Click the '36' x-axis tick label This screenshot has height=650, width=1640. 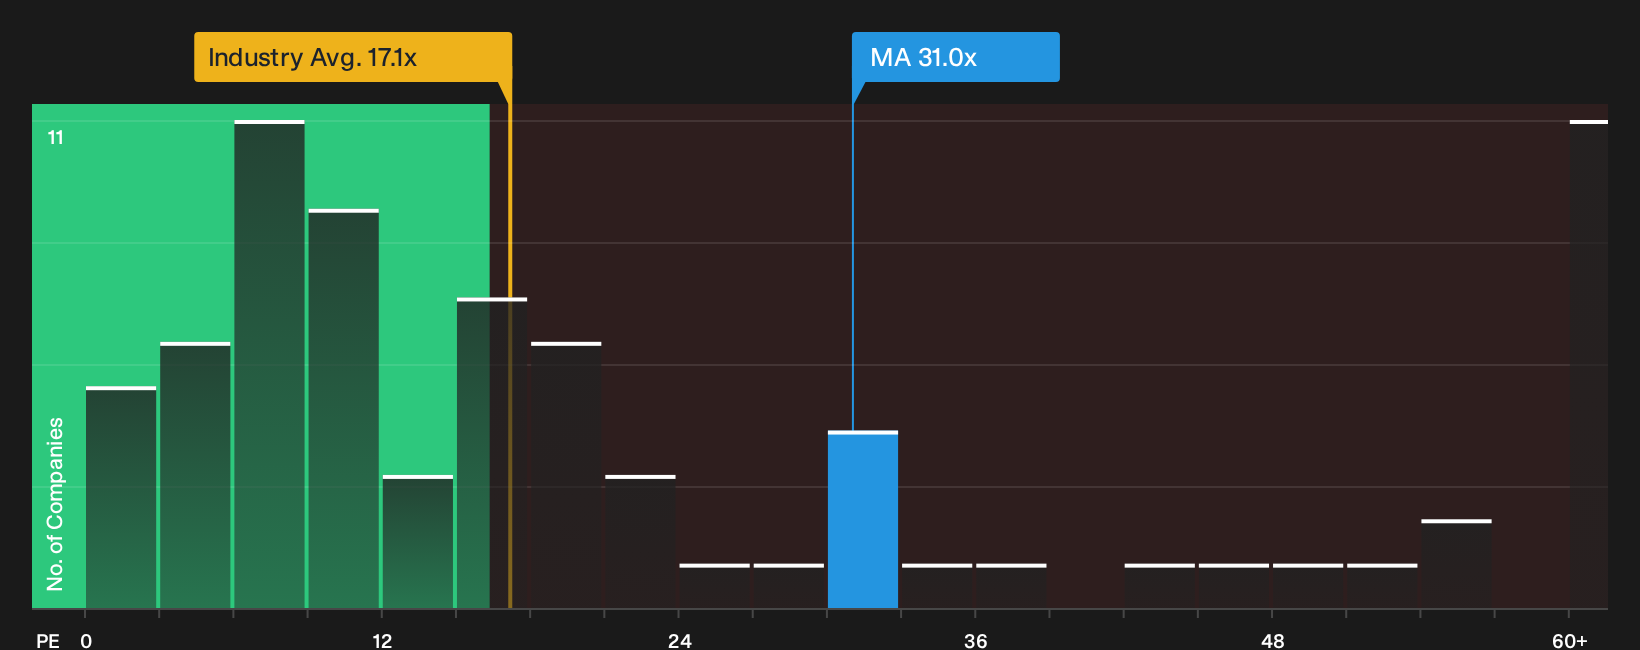(x=976, y=641)
